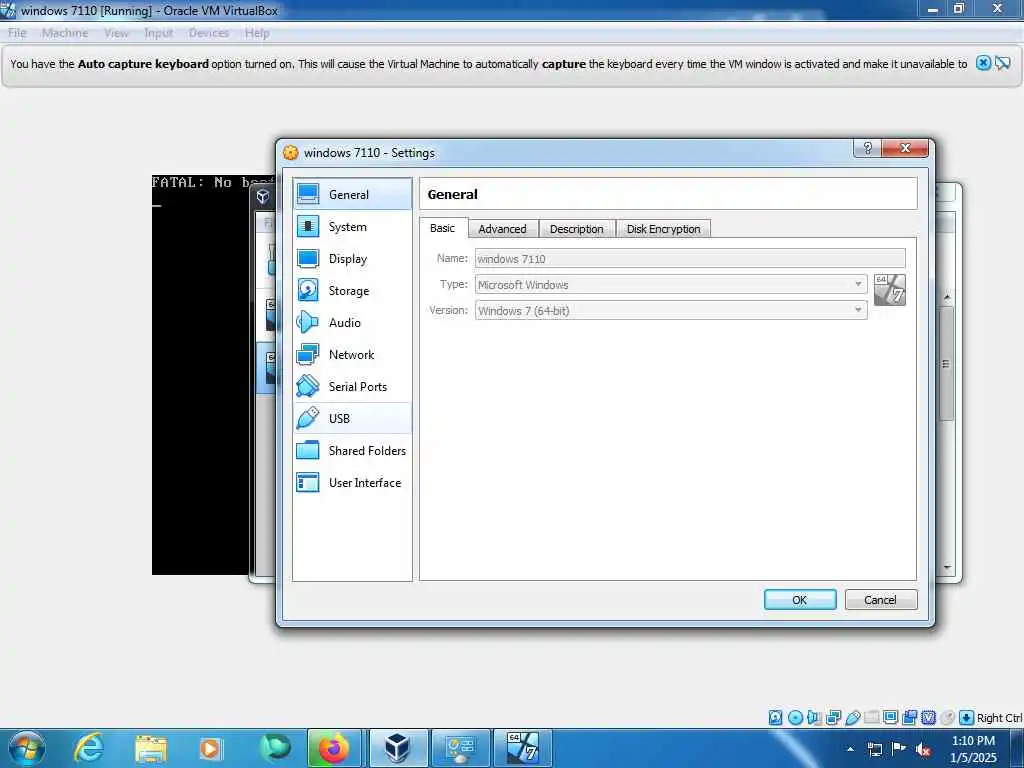1024x768 pixels.
Task: Open the Devices menu
Action: [x=209, y=33]
